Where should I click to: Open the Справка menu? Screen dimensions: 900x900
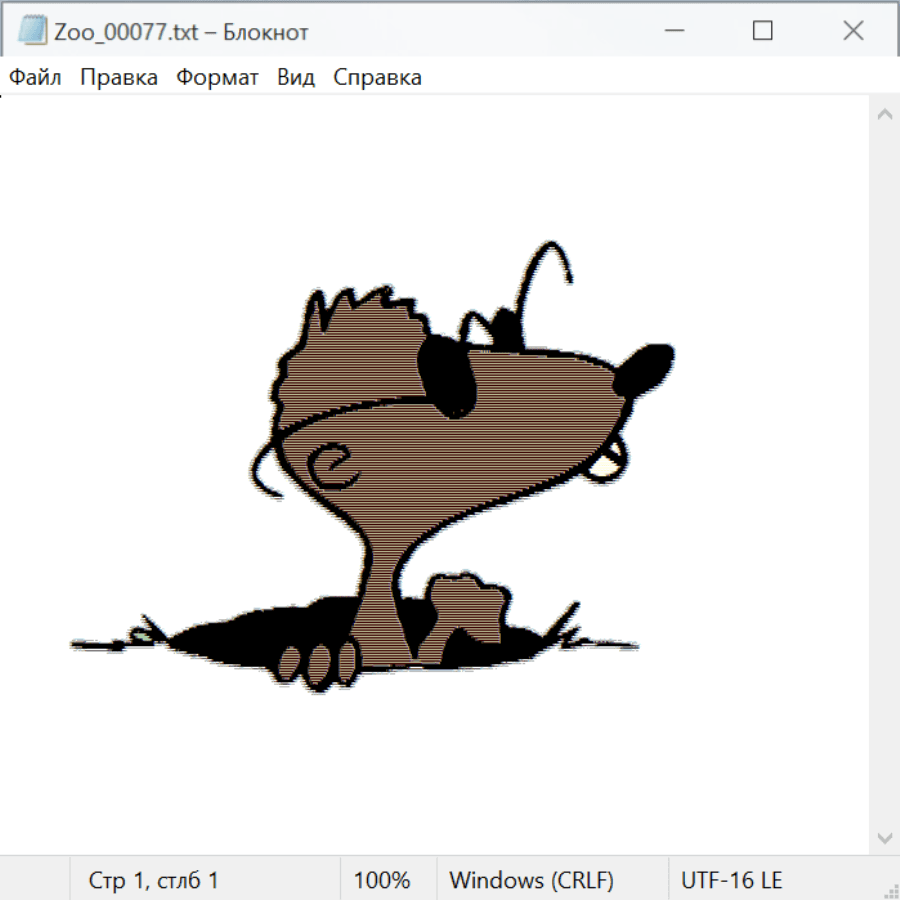pos(377,78)
